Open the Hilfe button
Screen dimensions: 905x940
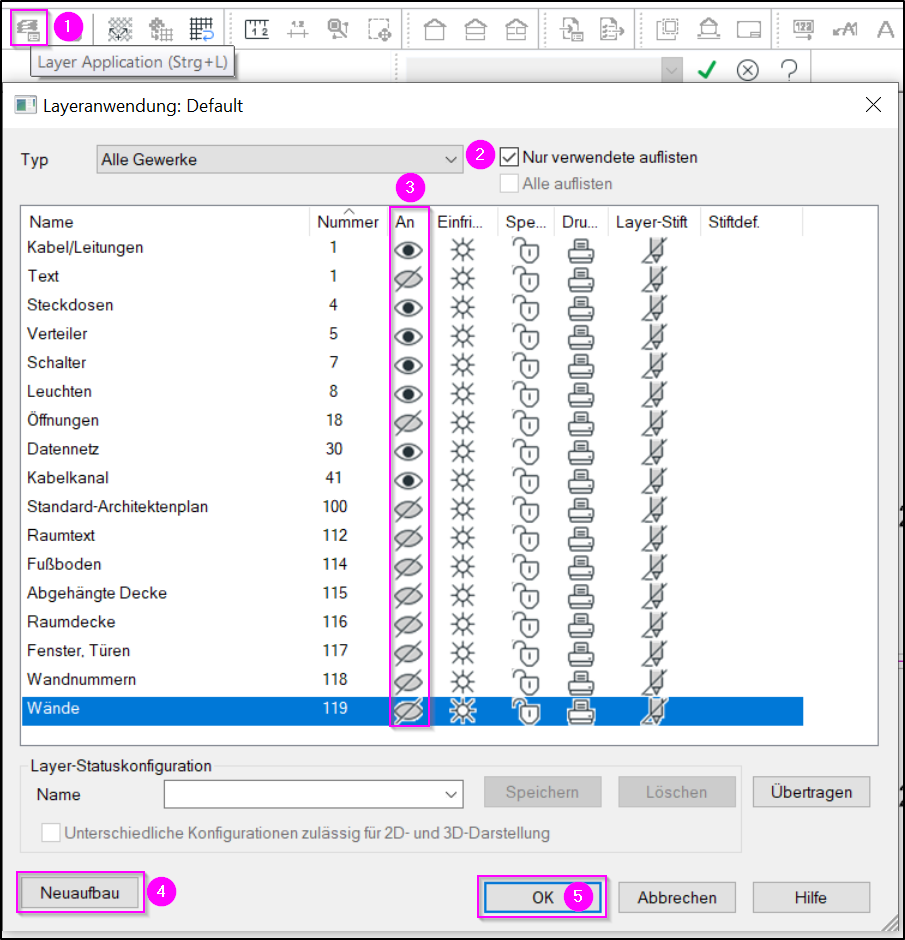point(811,897)
